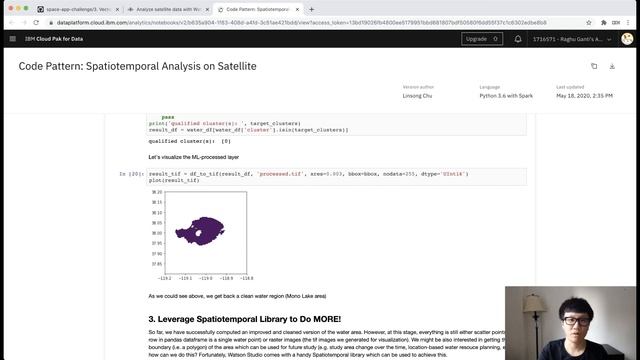Click the 'Leverage Spatiotemporal Library to Do MORE!' heading

(x=244, y=319)
